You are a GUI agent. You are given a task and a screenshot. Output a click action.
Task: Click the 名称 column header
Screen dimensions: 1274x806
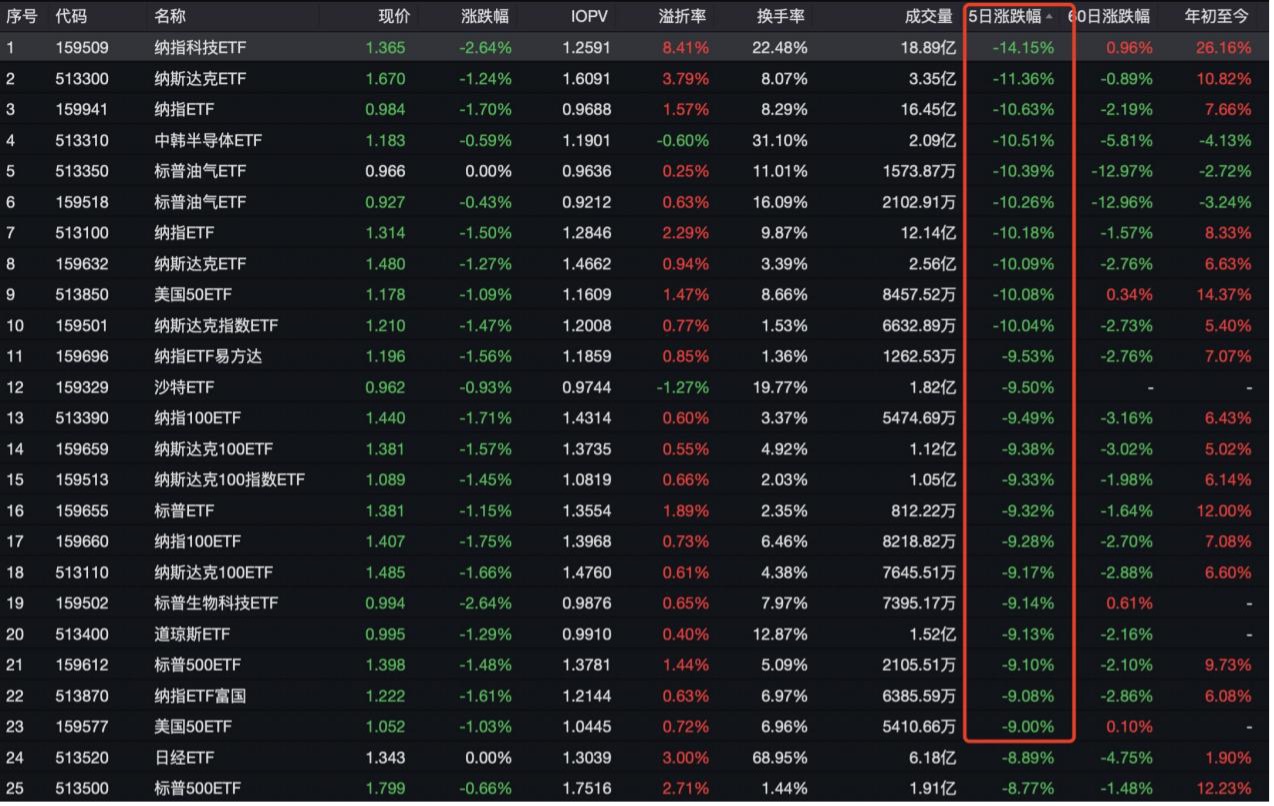pos(170,17)
